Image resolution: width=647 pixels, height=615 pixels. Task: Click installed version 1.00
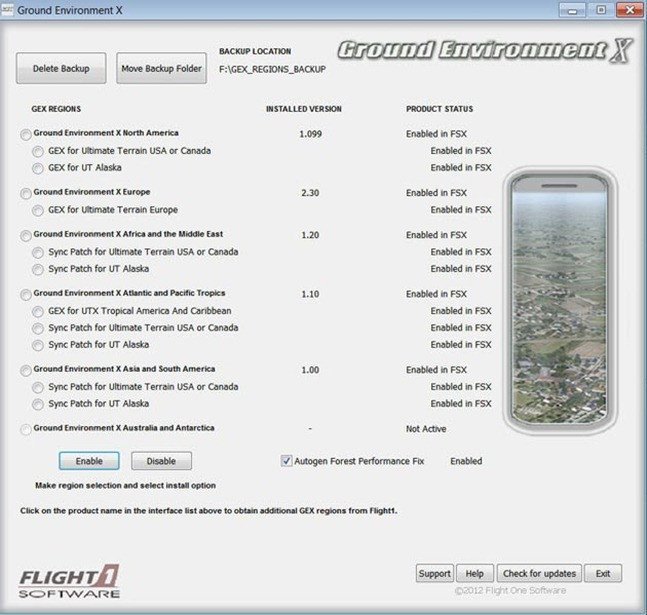310,370
